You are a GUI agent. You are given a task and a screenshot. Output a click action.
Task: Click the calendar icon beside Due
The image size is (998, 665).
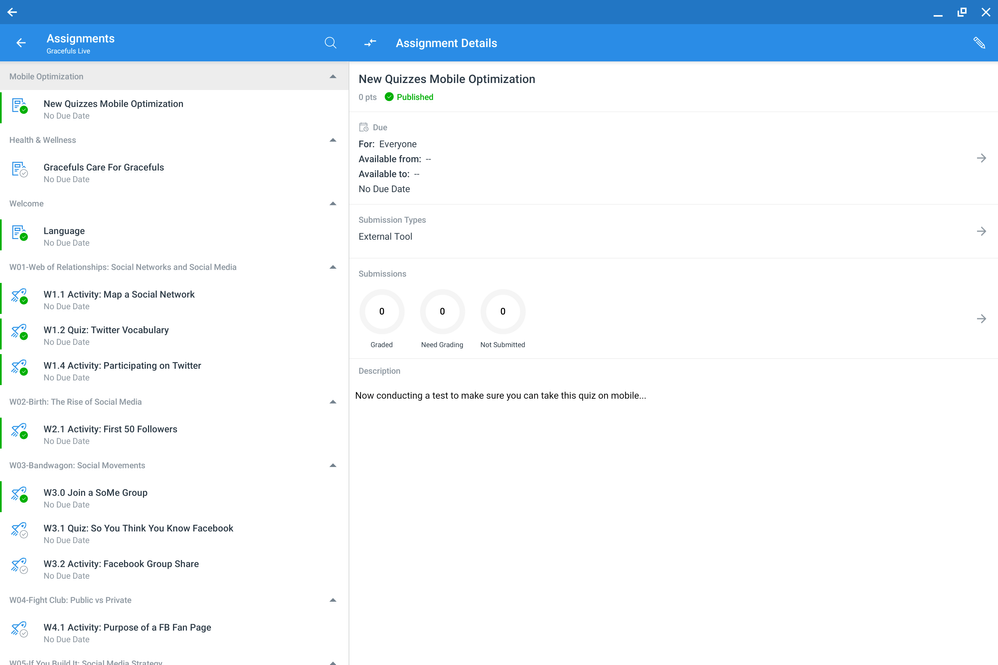click(364, 128)
